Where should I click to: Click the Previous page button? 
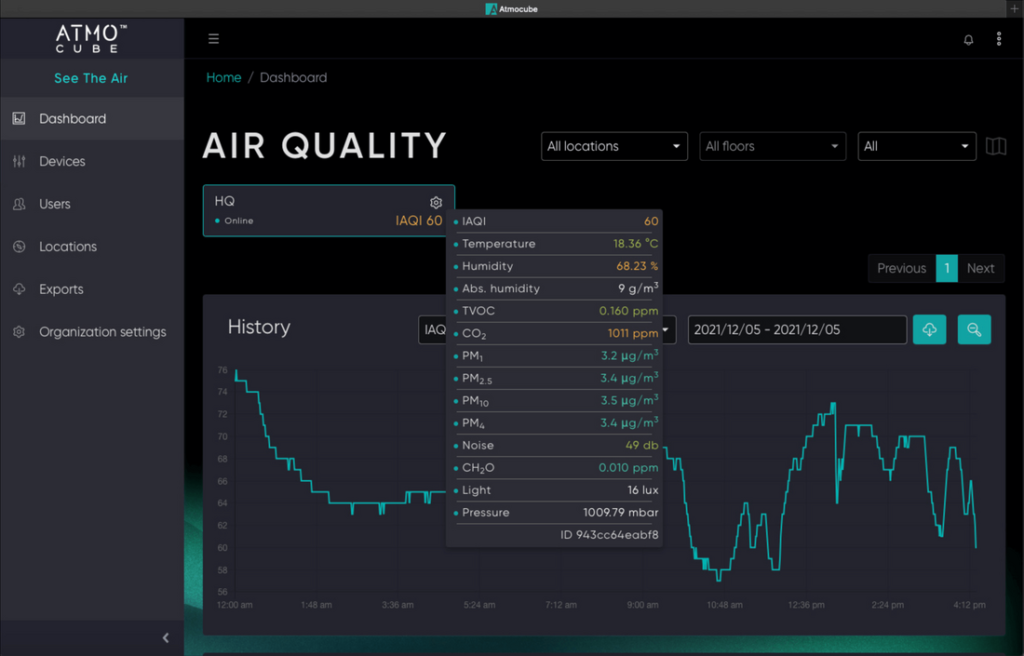901,269
